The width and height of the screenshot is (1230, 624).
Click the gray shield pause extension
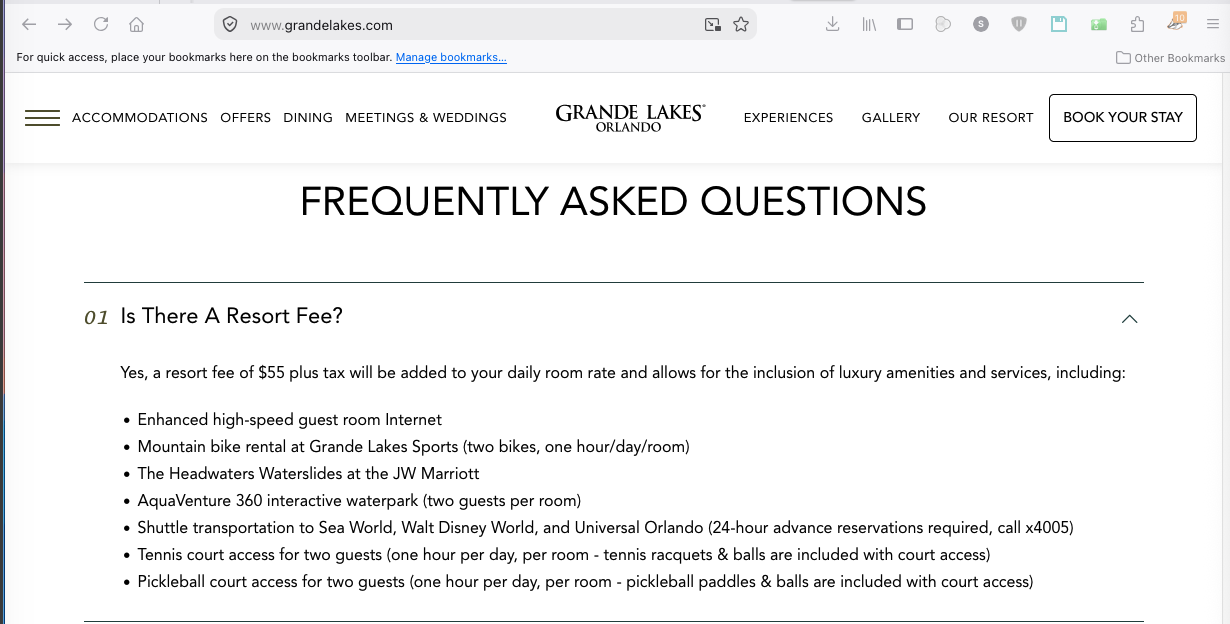pos(1019,24)
